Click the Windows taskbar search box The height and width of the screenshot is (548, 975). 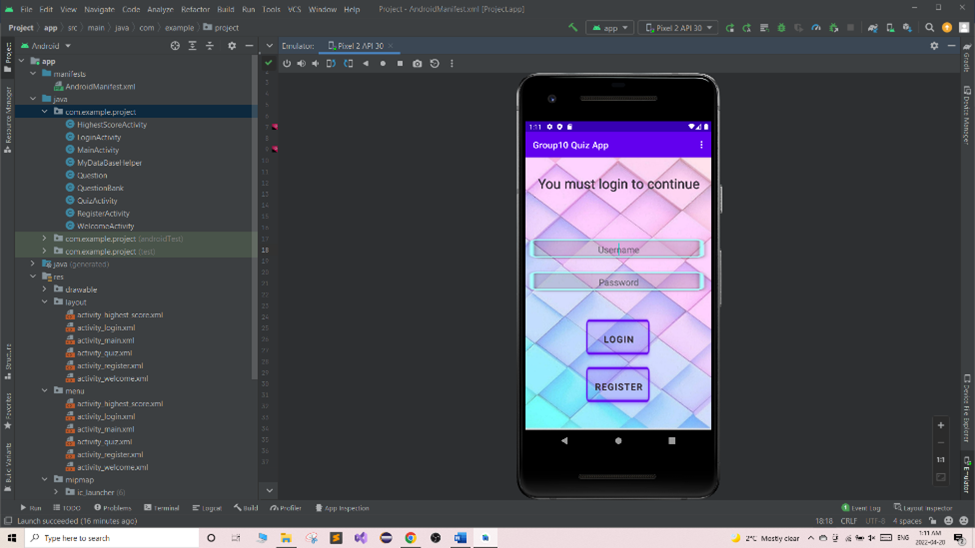[x=112, y=538]
